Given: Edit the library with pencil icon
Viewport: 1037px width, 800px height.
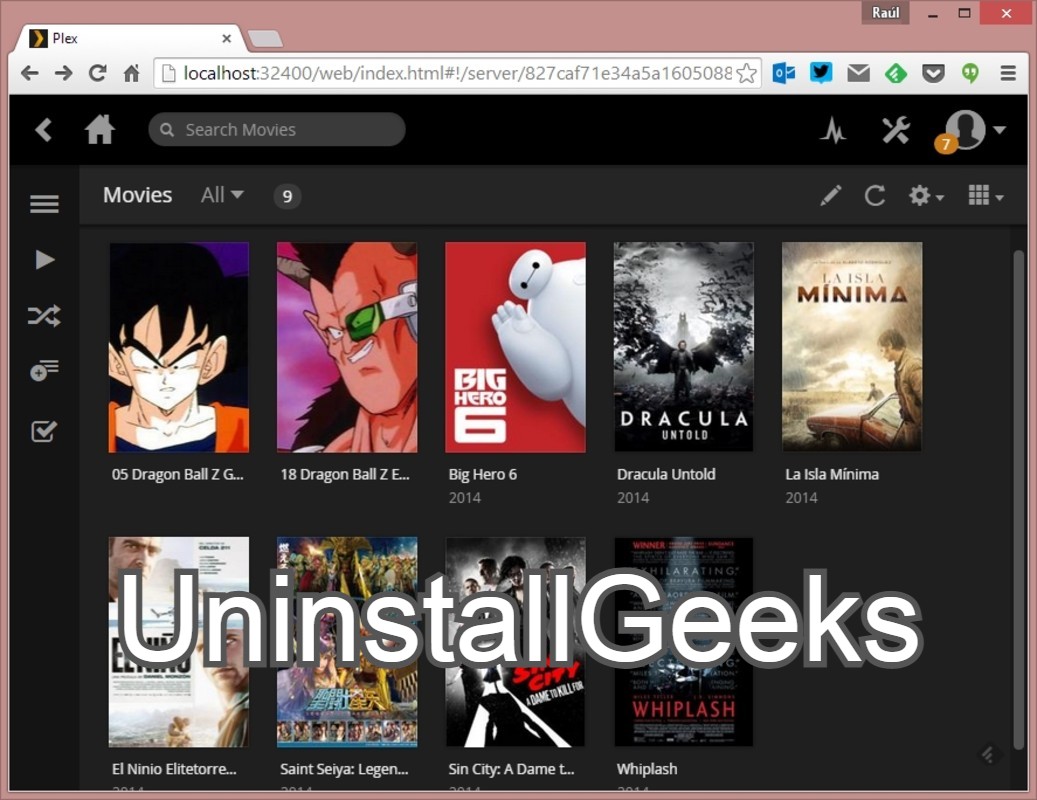Looking at the screenshot, I should pos(831,196).
